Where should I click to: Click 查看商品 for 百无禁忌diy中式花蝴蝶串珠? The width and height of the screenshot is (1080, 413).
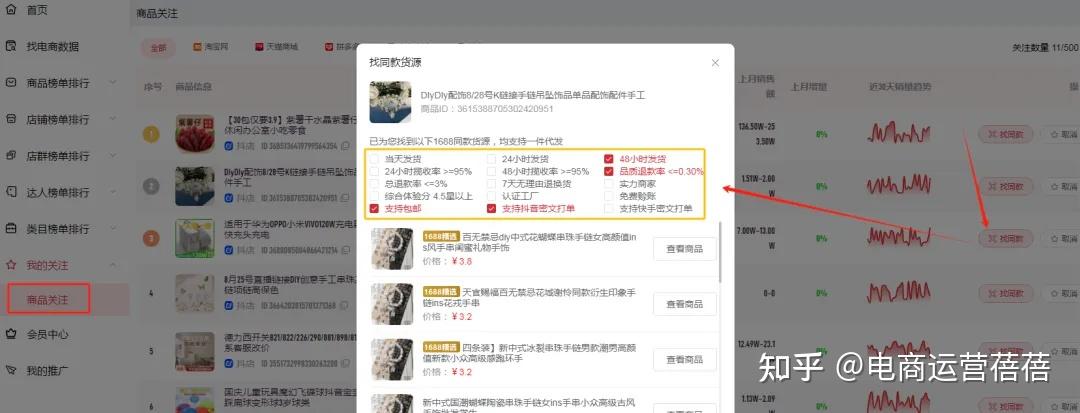[685, 248]
